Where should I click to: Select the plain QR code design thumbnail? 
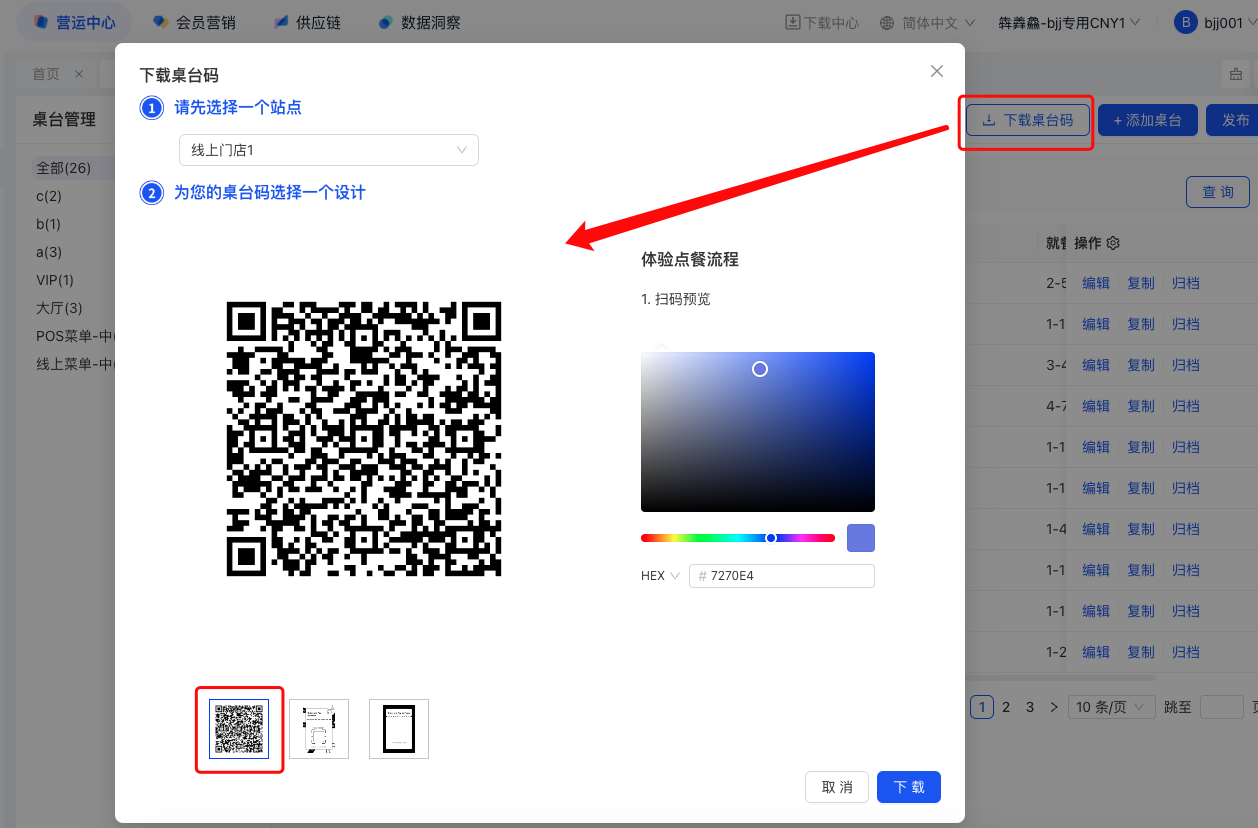pyautogui.click(x=239, y=729)
